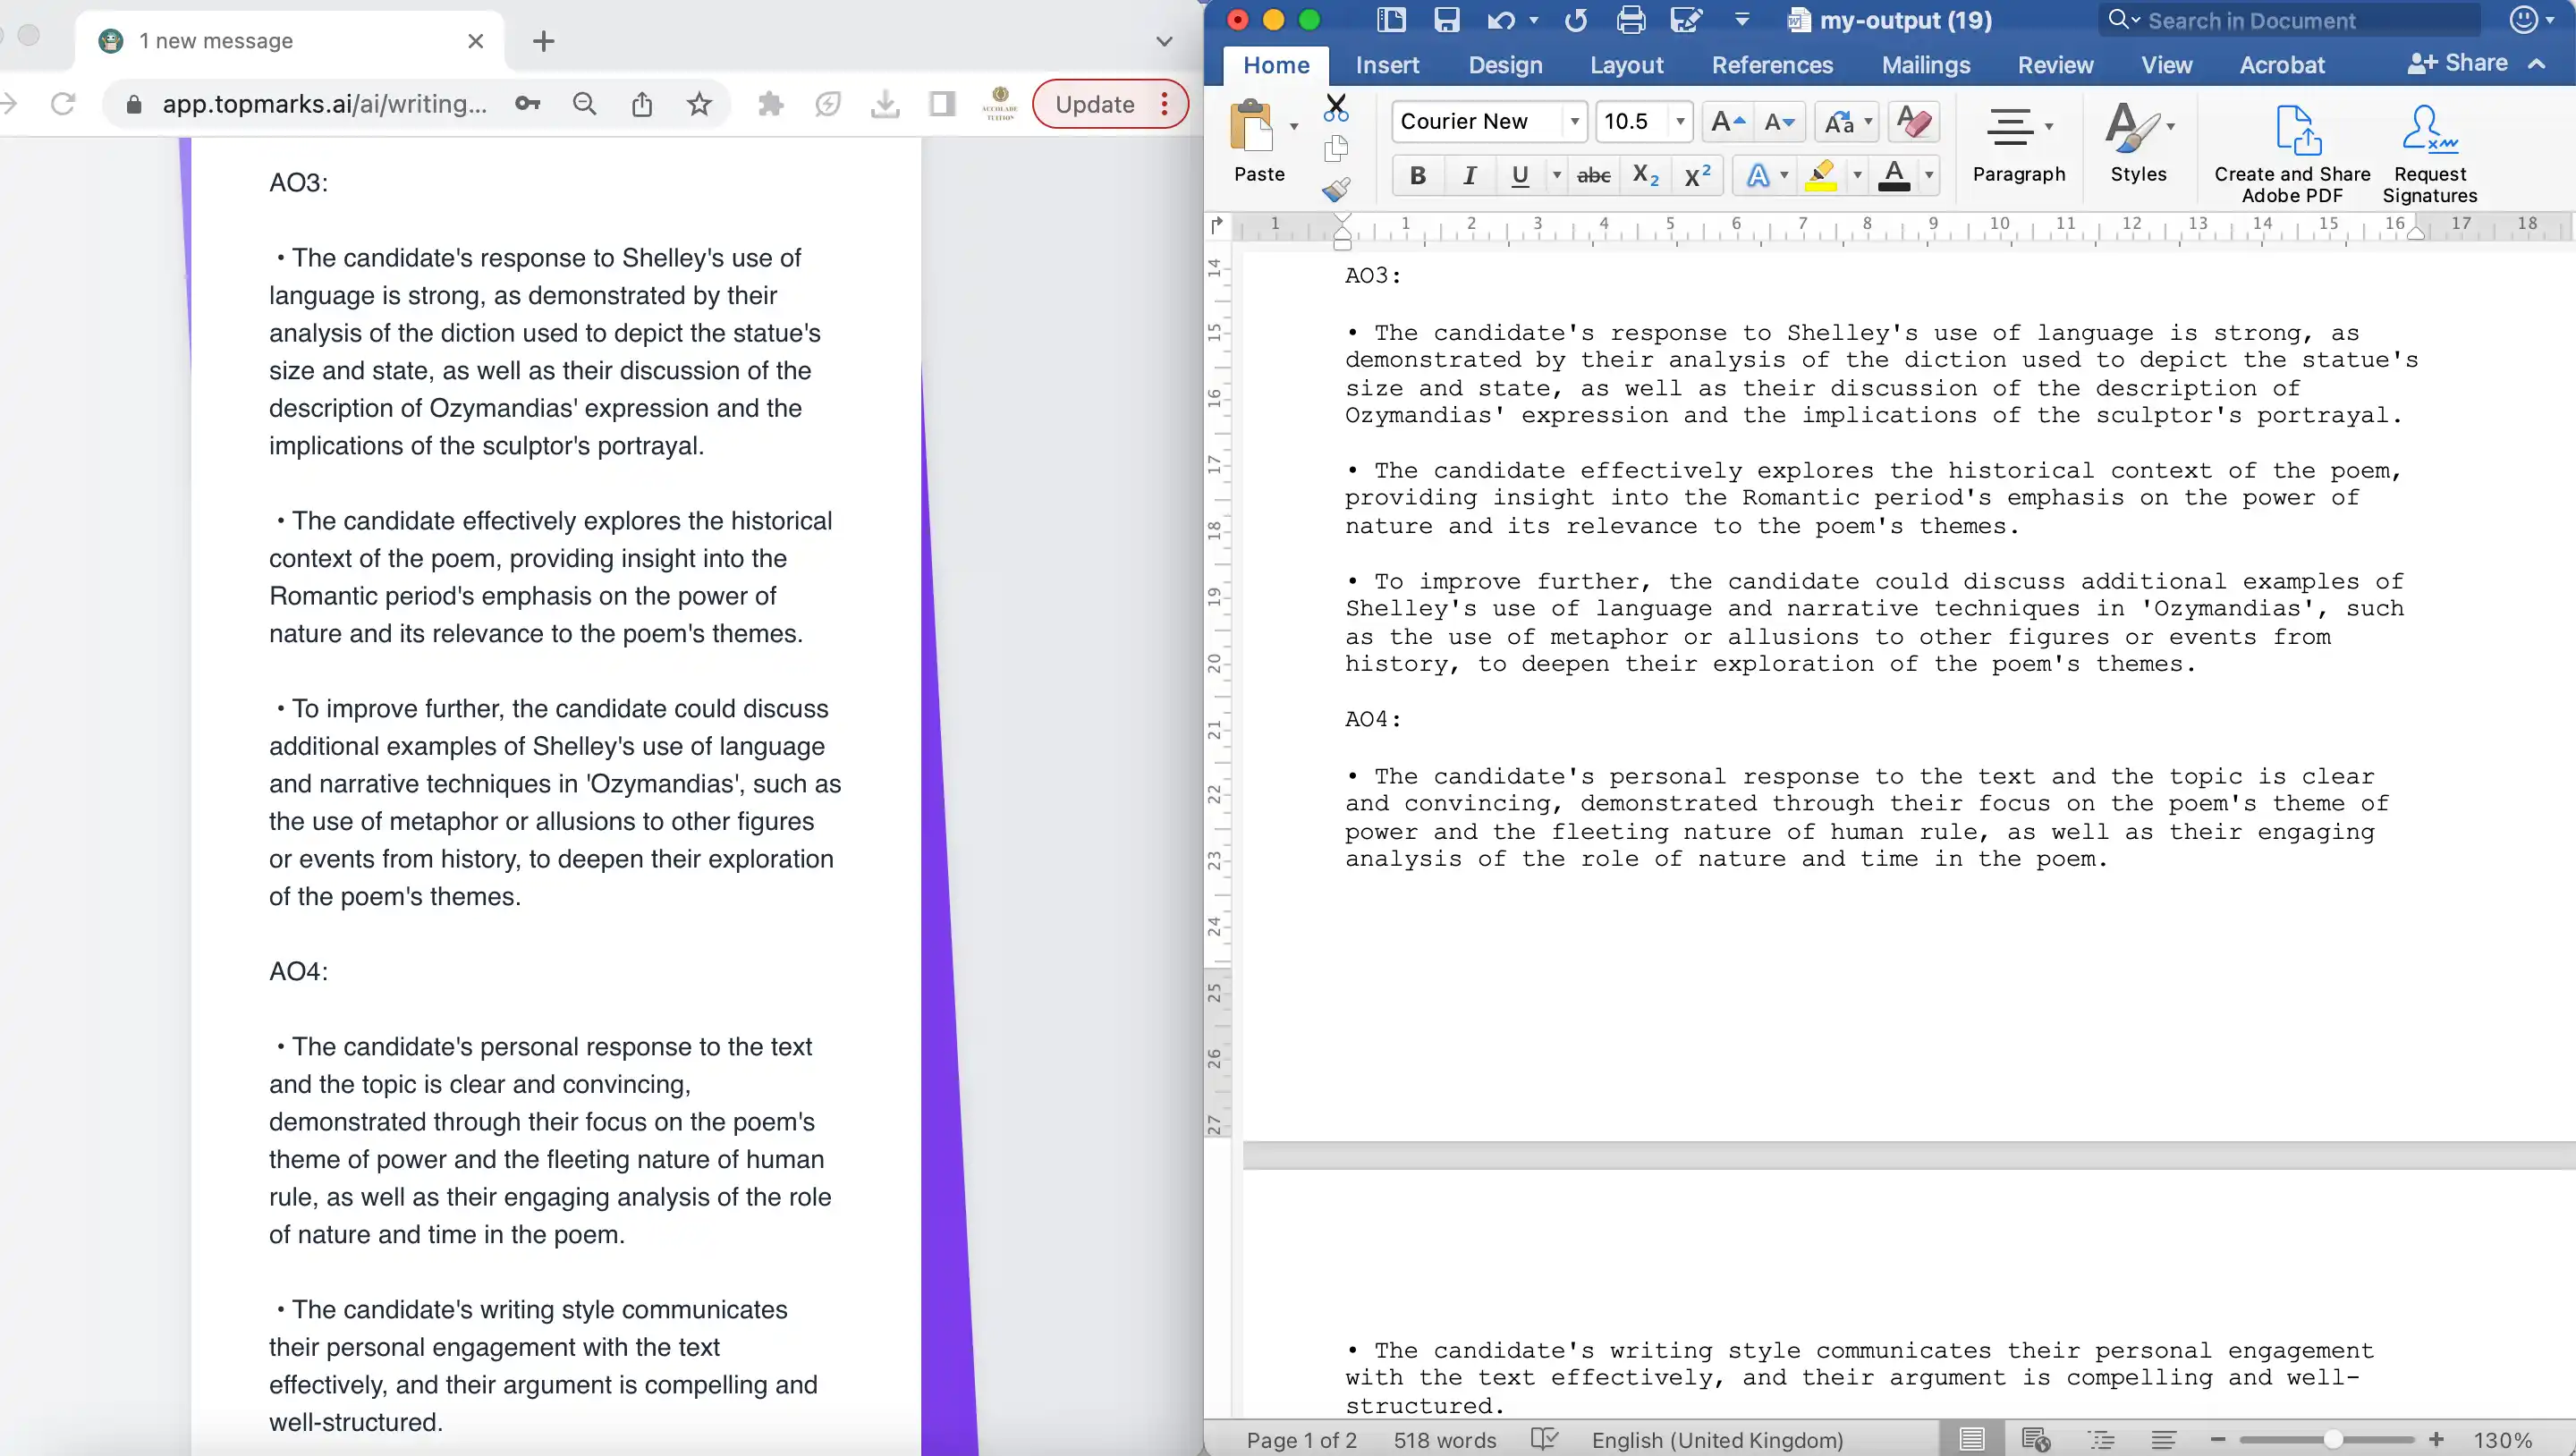The image size is (2576, 1456).
Task: Click the password key icon in Chrome
Action: [x=527, y=104]
